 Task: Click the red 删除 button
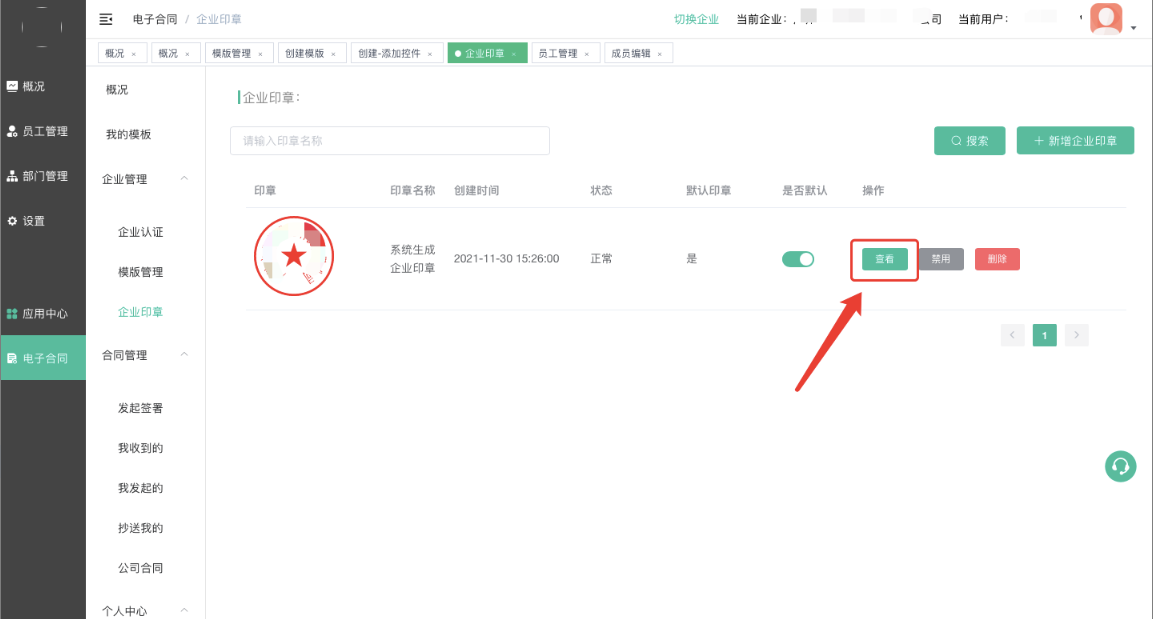pyautogui.click(x=997, y=259)
